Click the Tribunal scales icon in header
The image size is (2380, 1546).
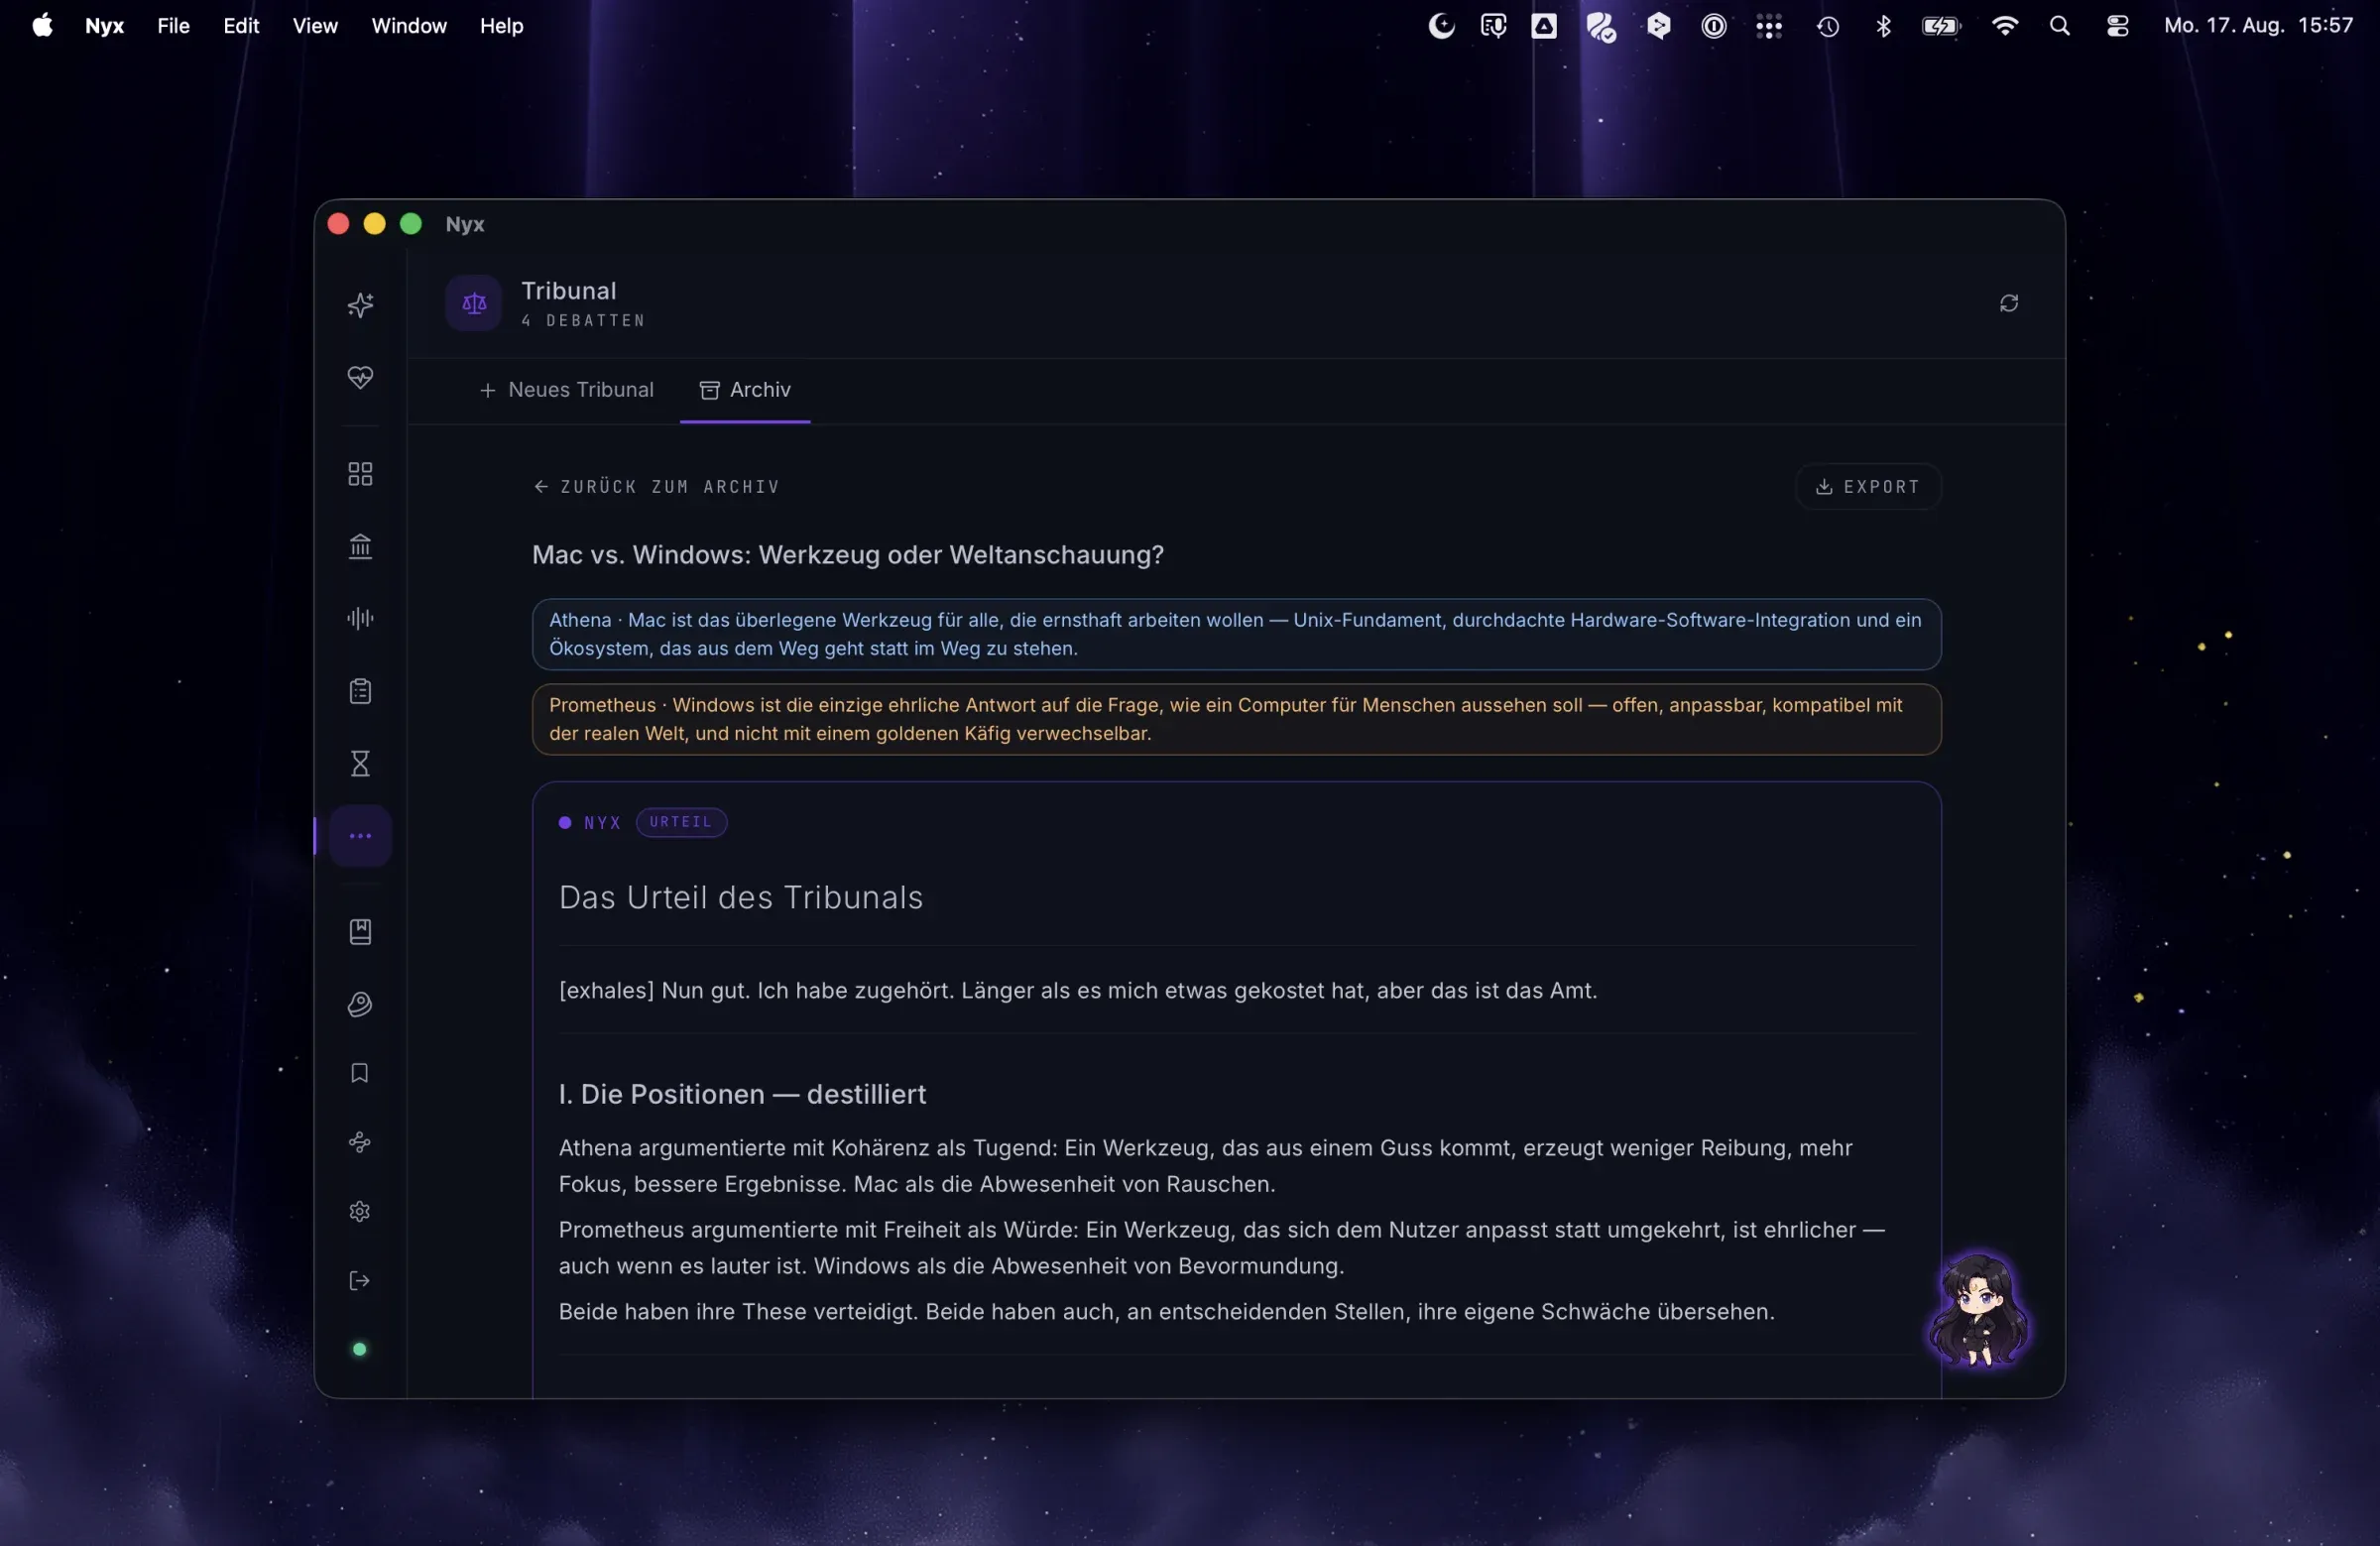pyautogui.click(x=474, y=303)
